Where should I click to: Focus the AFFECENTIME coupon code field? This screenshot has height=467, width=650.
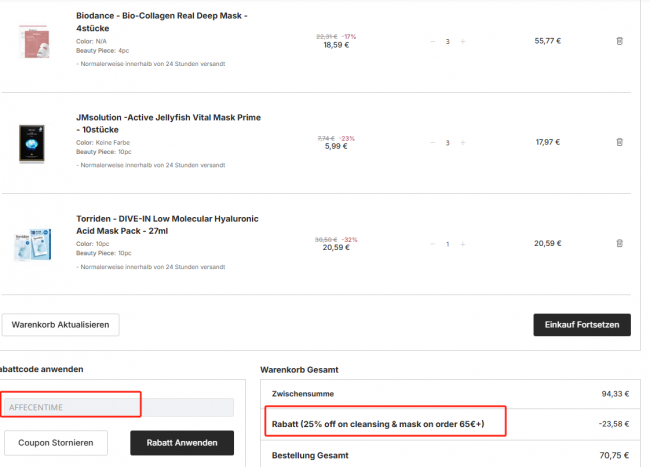pos(119,407)
